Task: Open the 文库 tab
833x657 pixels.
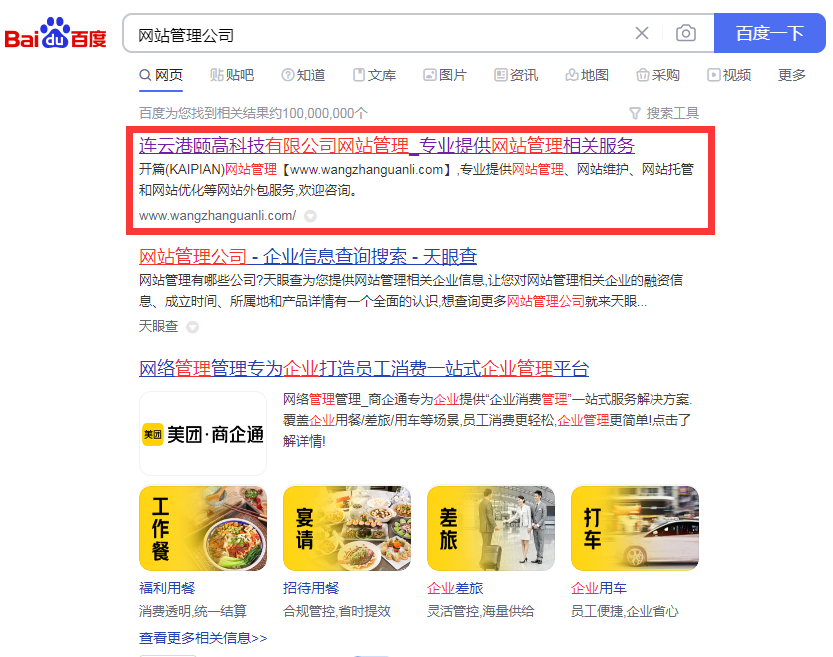Action: 375,75
